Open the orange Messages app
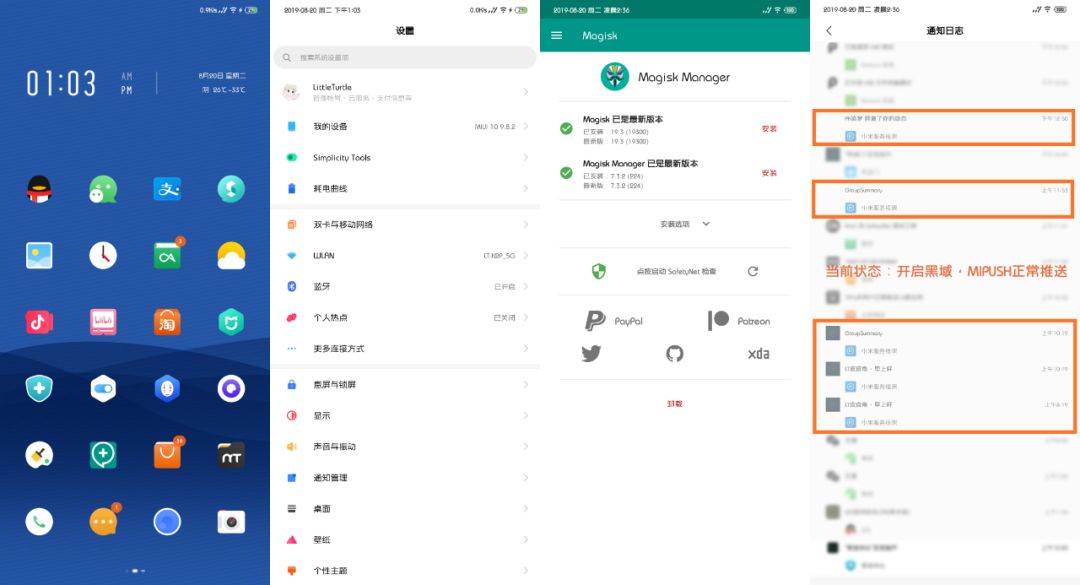The width and height of the screenshot is (1080, 585). click(103, 522)
